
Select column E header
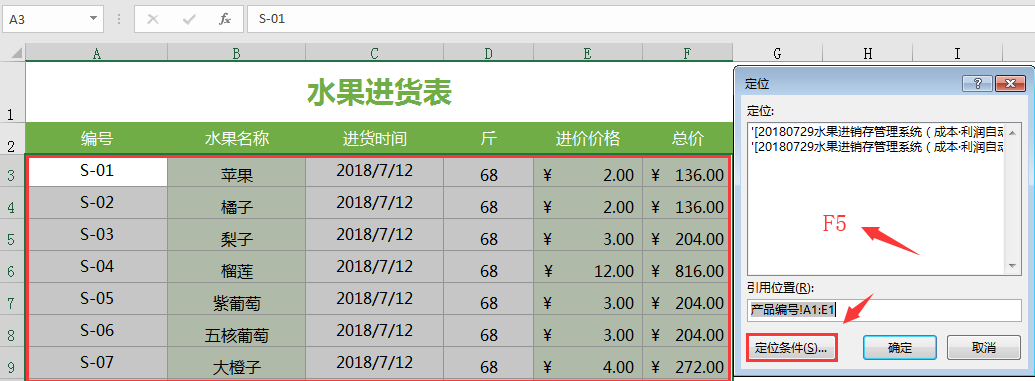(x=587, y=54)
